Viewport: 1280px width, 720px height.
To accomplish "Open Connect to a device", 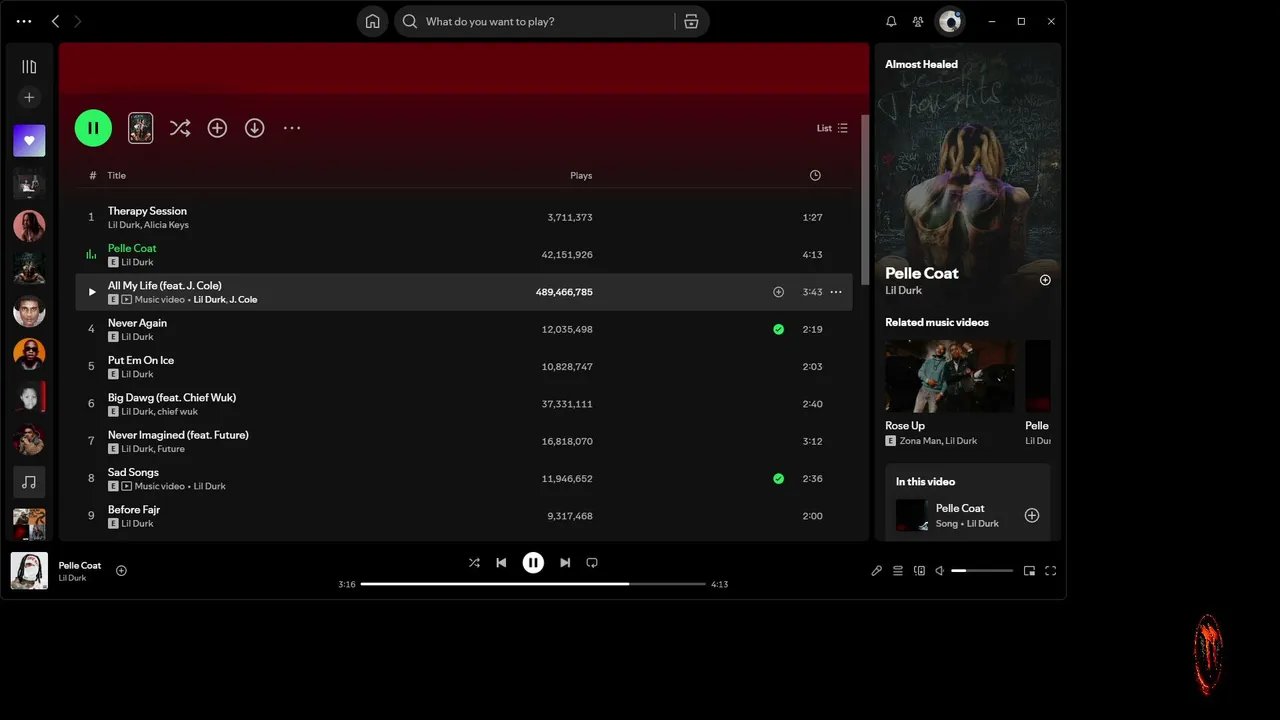I will (919, 571).
